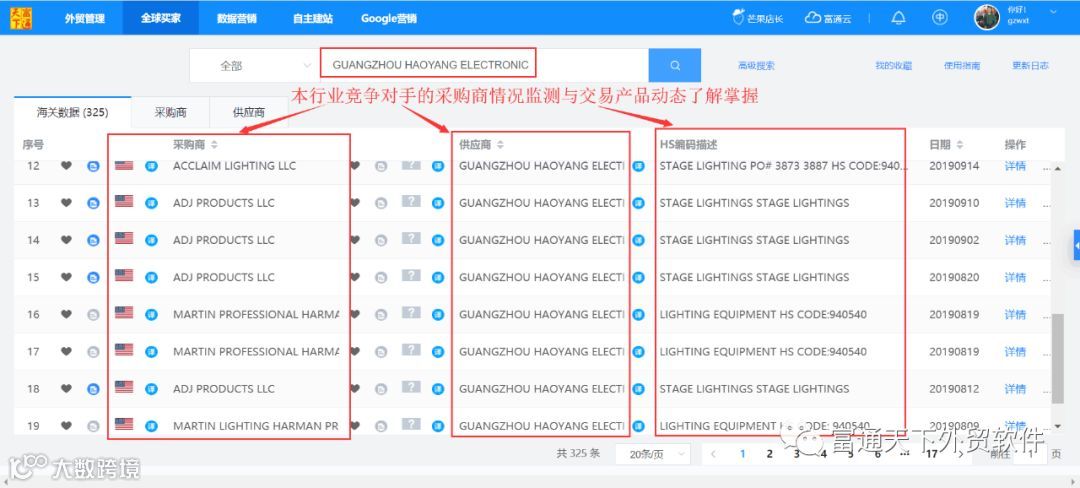Toggle supplier heart in row 13

pos(355,202)
